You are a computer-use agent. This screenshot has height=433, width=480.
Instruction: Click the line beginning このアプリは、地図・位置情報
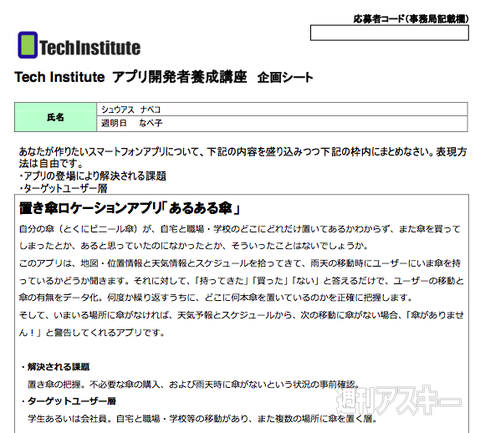click(x=240, y=263)
